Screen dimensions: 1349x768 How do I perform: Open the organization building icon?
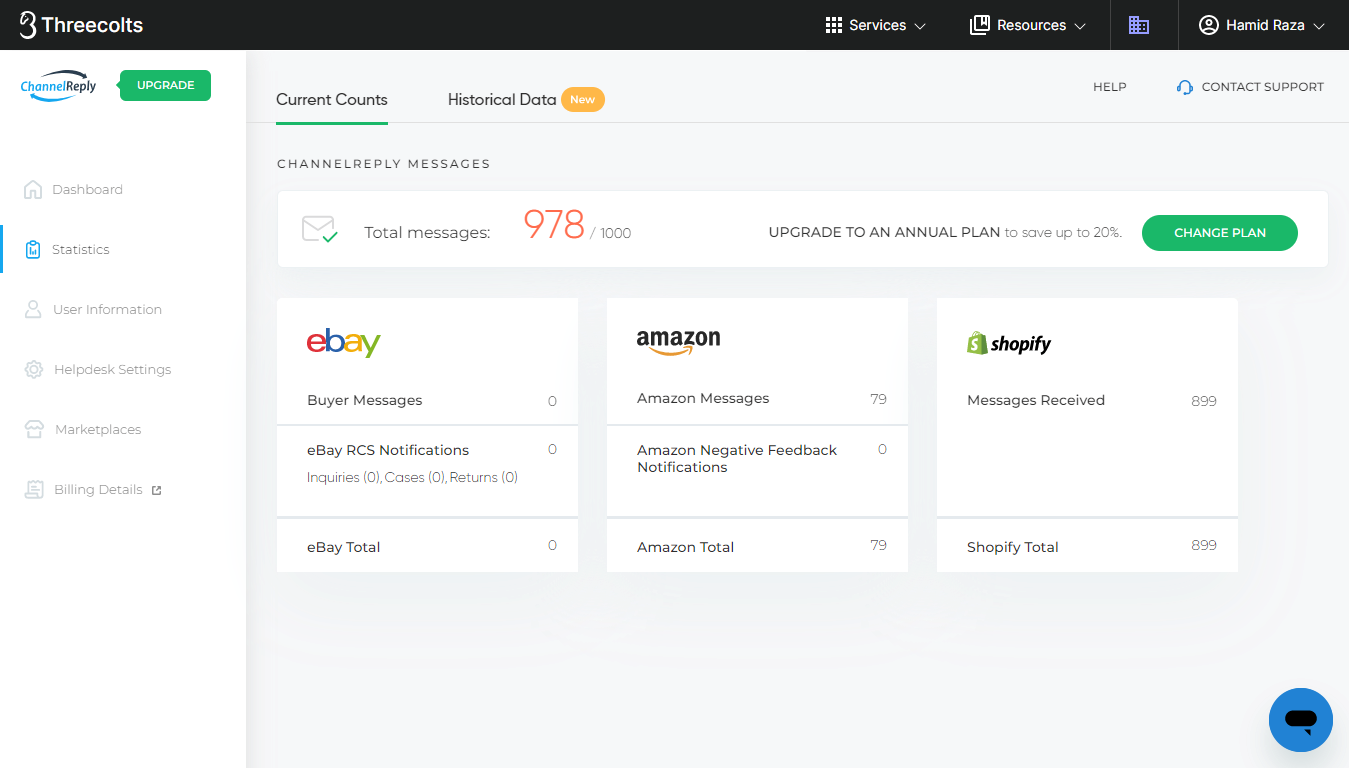pyautogui.click(x=1139, y=25)
